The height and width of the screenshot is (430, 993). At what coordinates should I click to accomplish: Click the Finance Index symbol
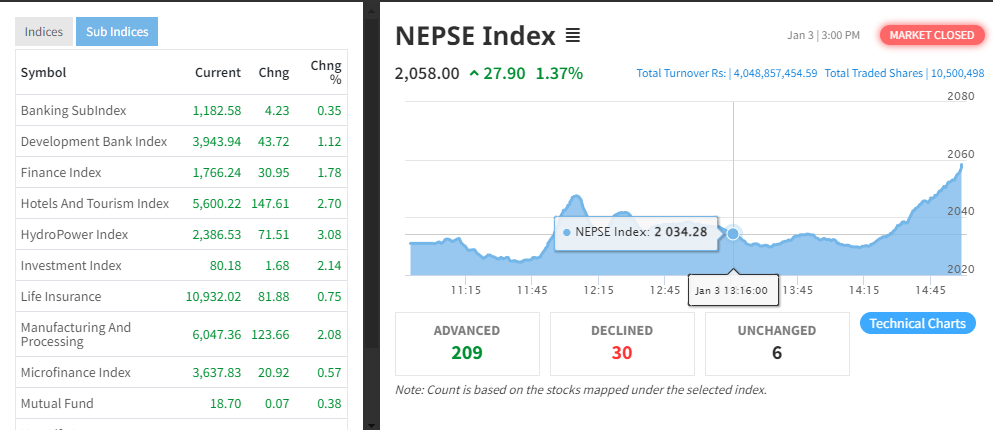[61, 172]
